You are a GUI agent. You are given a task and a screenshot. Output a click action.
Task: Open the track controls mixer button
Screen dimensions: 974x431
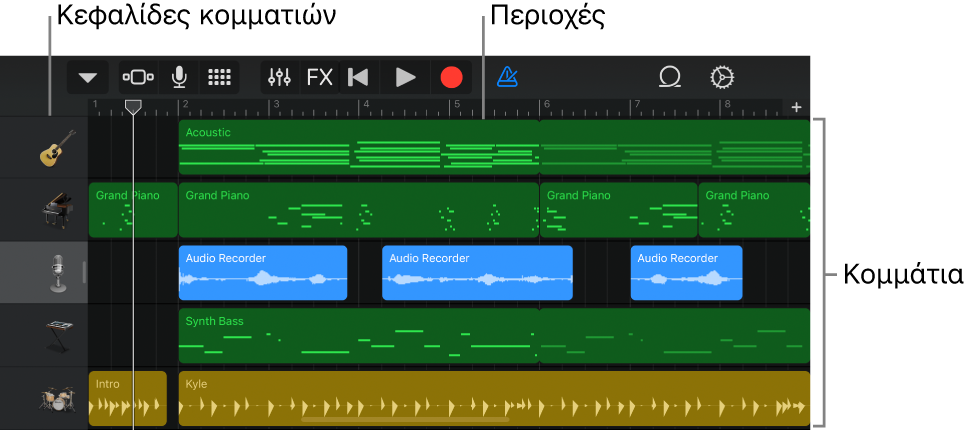point(280,78)
